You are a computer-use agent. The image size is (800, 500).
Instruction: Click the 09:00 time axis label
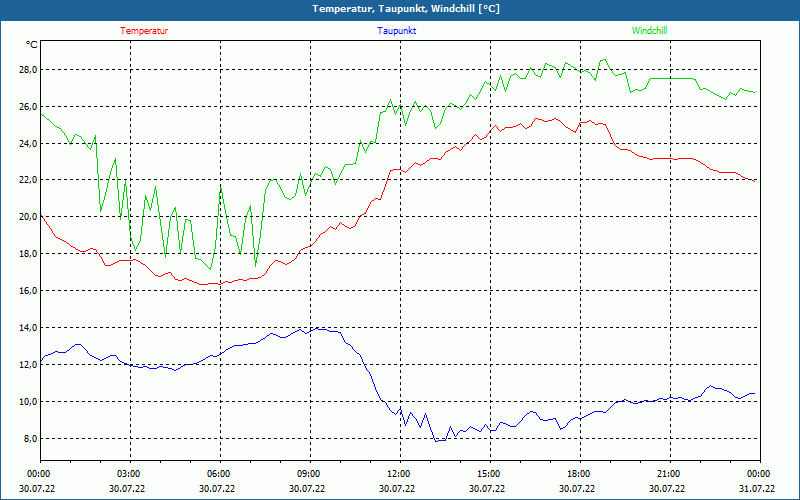pyautogui.click(x=307, y=474)
